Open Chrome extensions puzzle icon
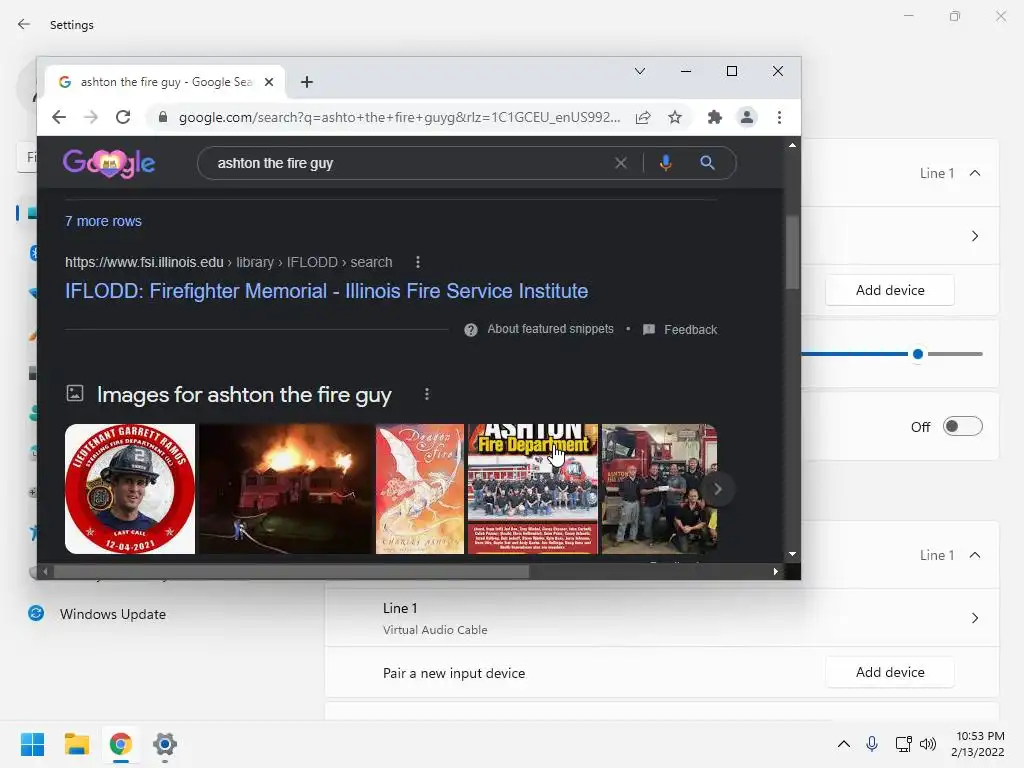This screenshot has width=1024, height=768. click(714, 118)
